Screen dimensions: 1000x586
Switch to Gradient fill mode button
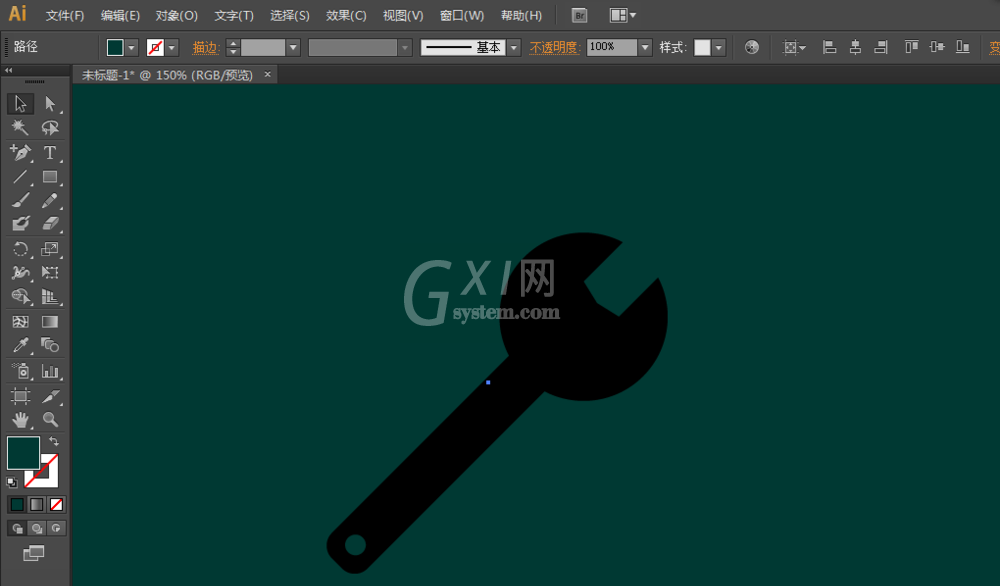point(37,504)
